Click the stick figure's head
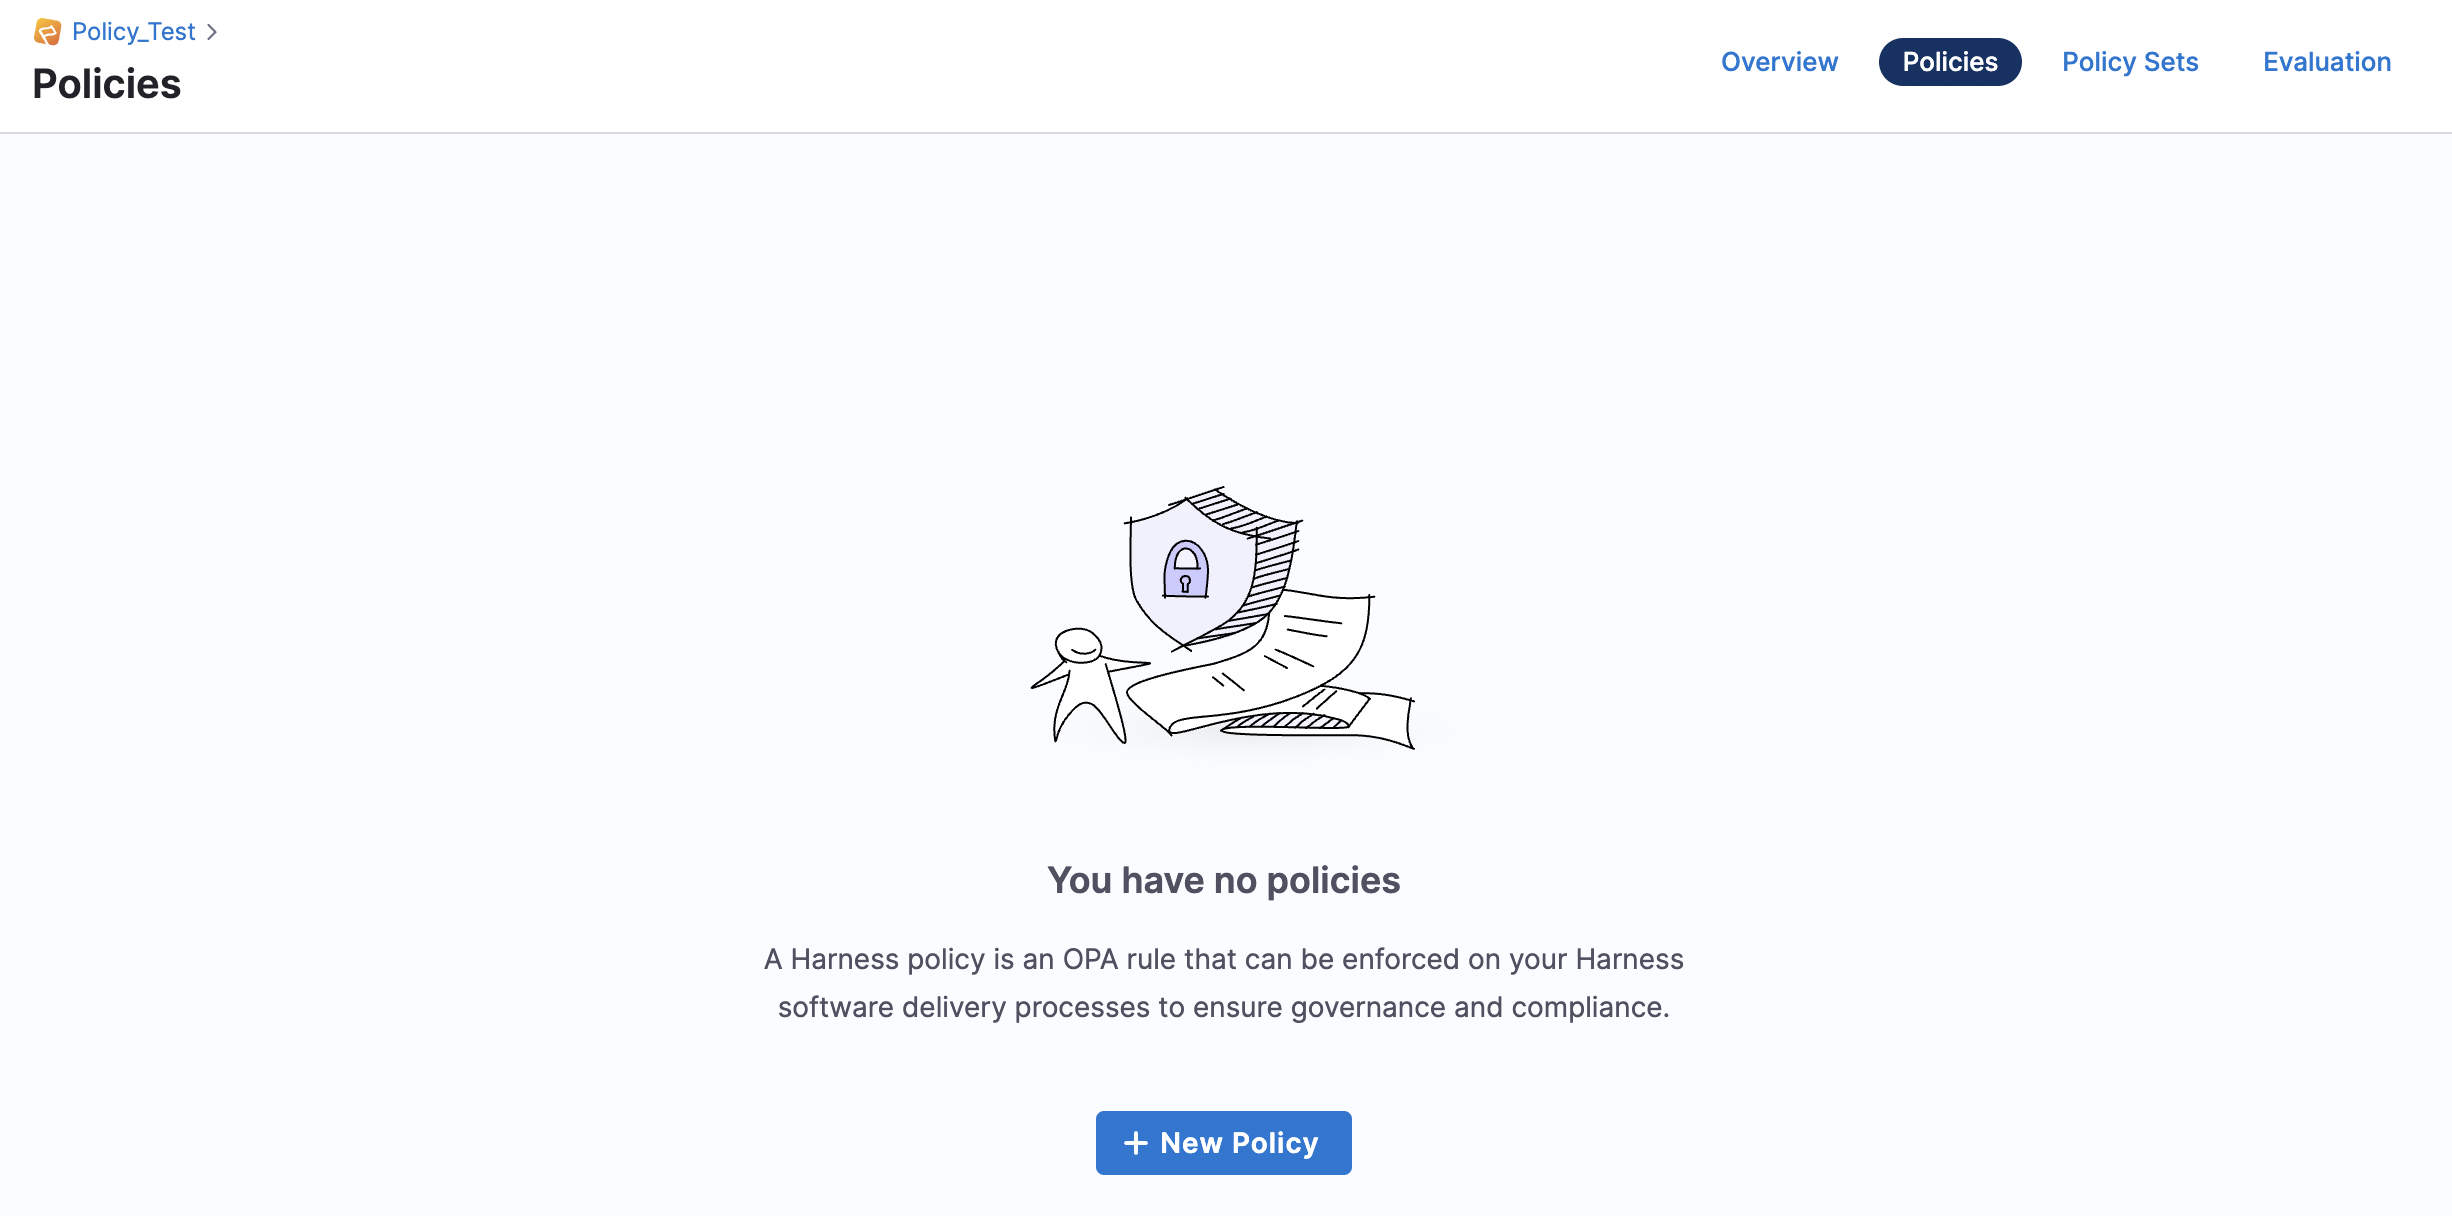This screenshot has height=1216, width=2452. [x=1079, y=646]
